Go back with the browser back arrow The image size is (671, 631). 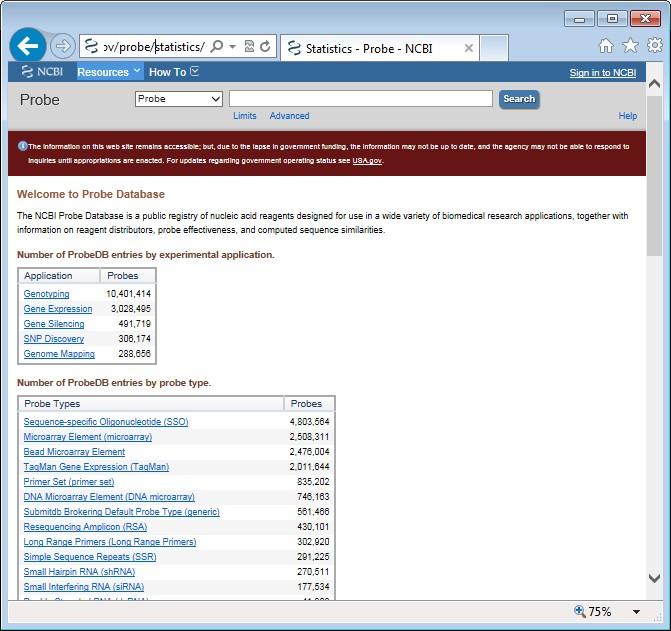coord(28,46)
